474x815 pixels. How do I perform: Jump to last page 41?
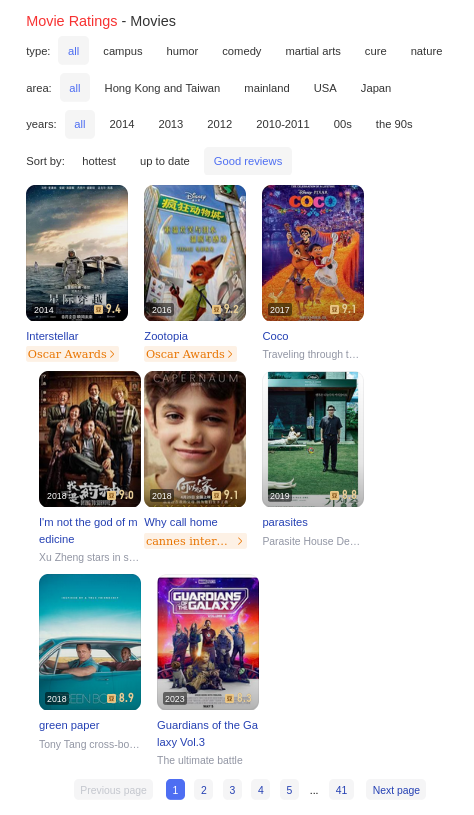(x=341, y=790)
